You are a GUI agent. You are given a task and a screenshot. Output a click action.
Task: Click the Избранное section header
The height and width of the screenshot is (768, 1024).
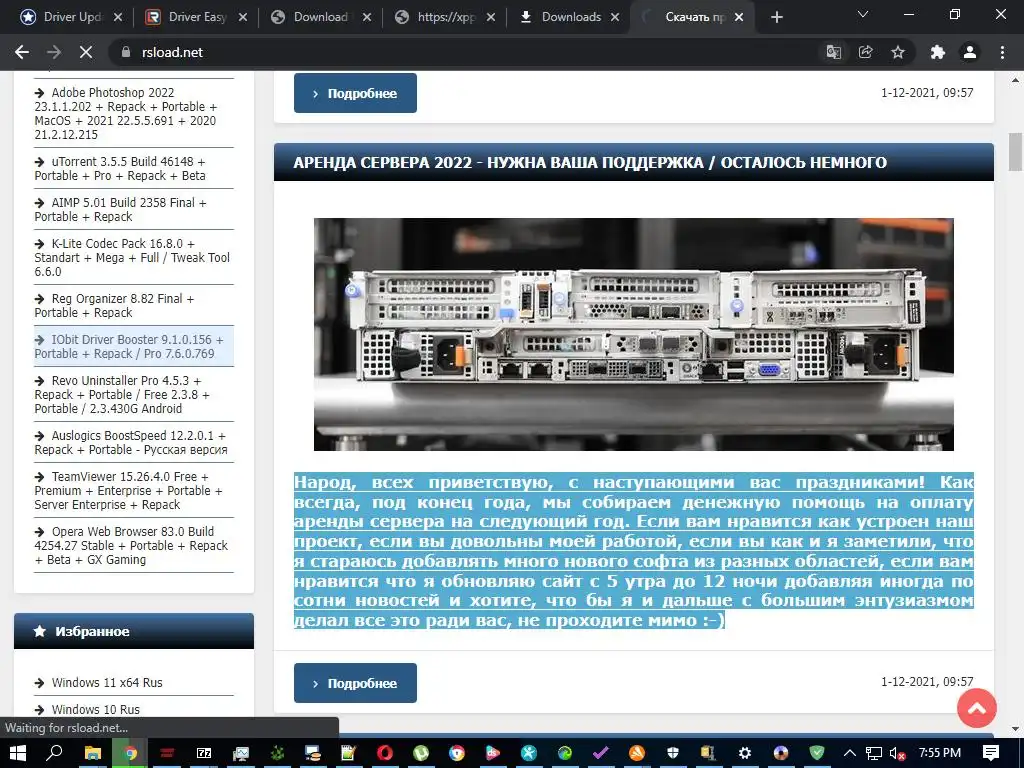click(134, 631)
